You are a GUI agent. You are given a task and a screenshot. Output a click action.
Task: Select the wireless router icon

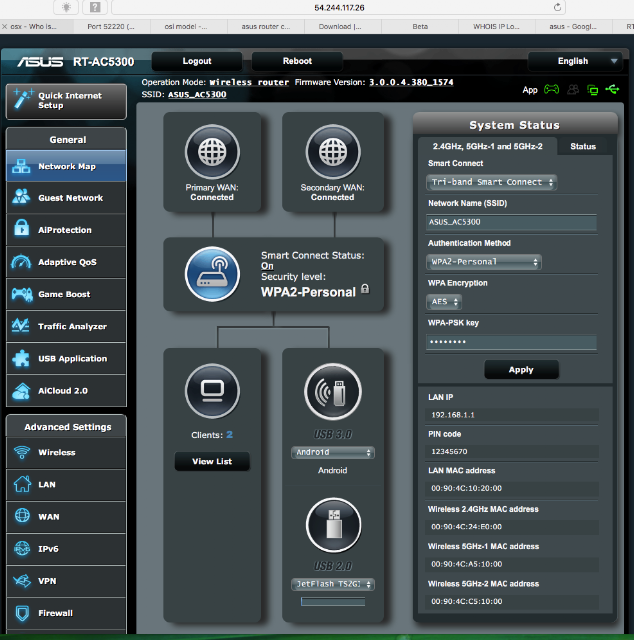[212, 274]
